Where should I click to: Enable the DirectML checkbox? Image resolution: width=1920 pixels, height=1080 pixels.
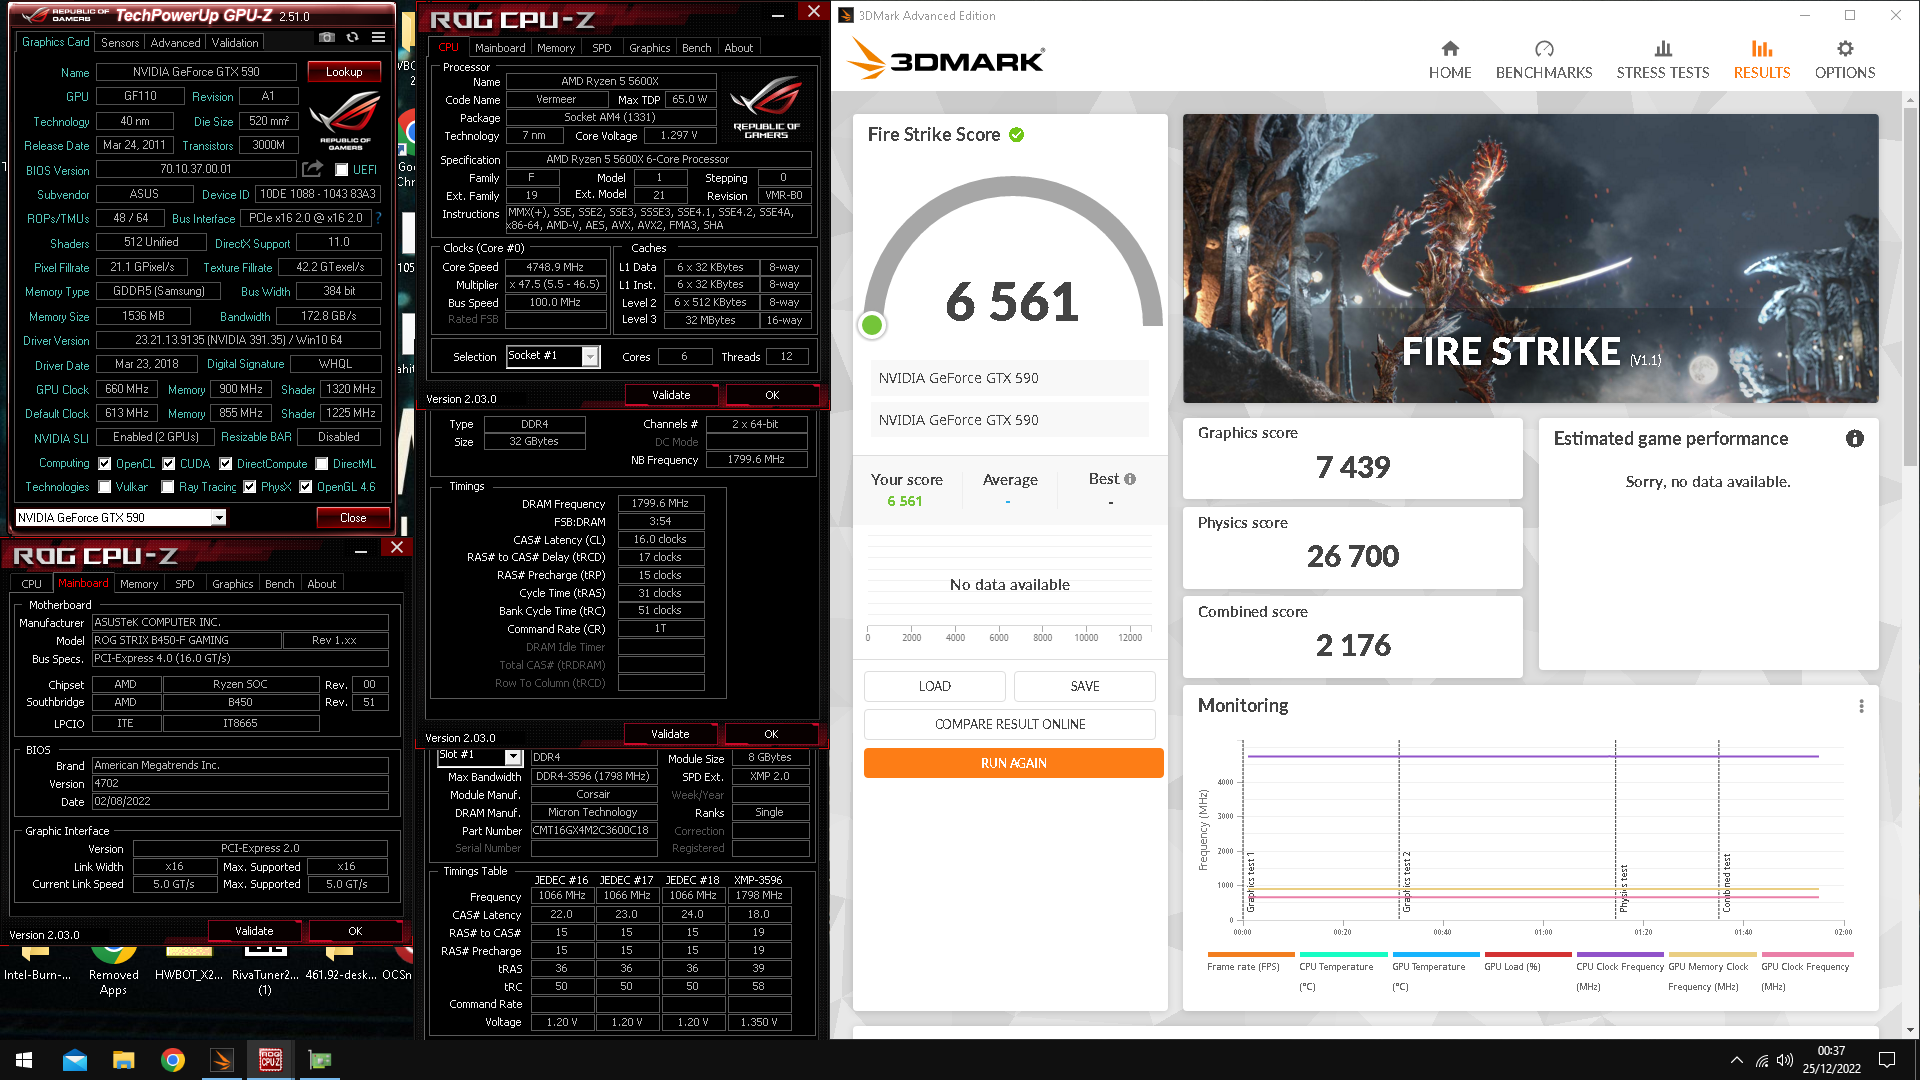point(322,464)
